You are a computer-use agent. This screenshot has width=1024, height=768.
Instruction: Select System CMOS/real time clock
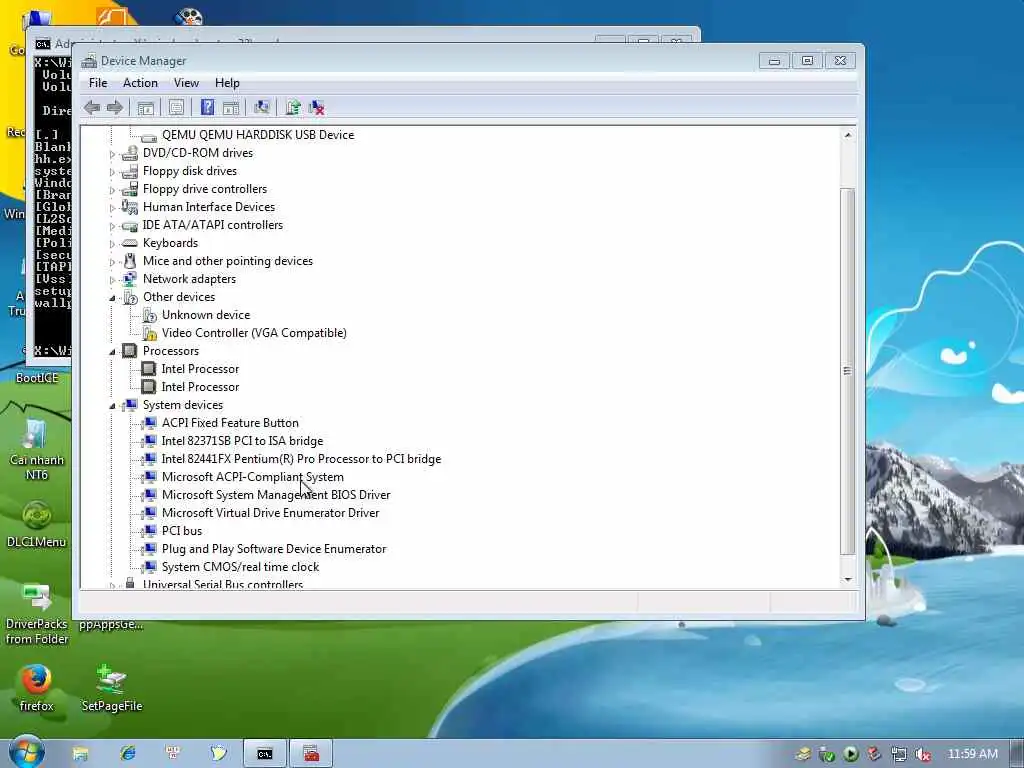point(240,567)
